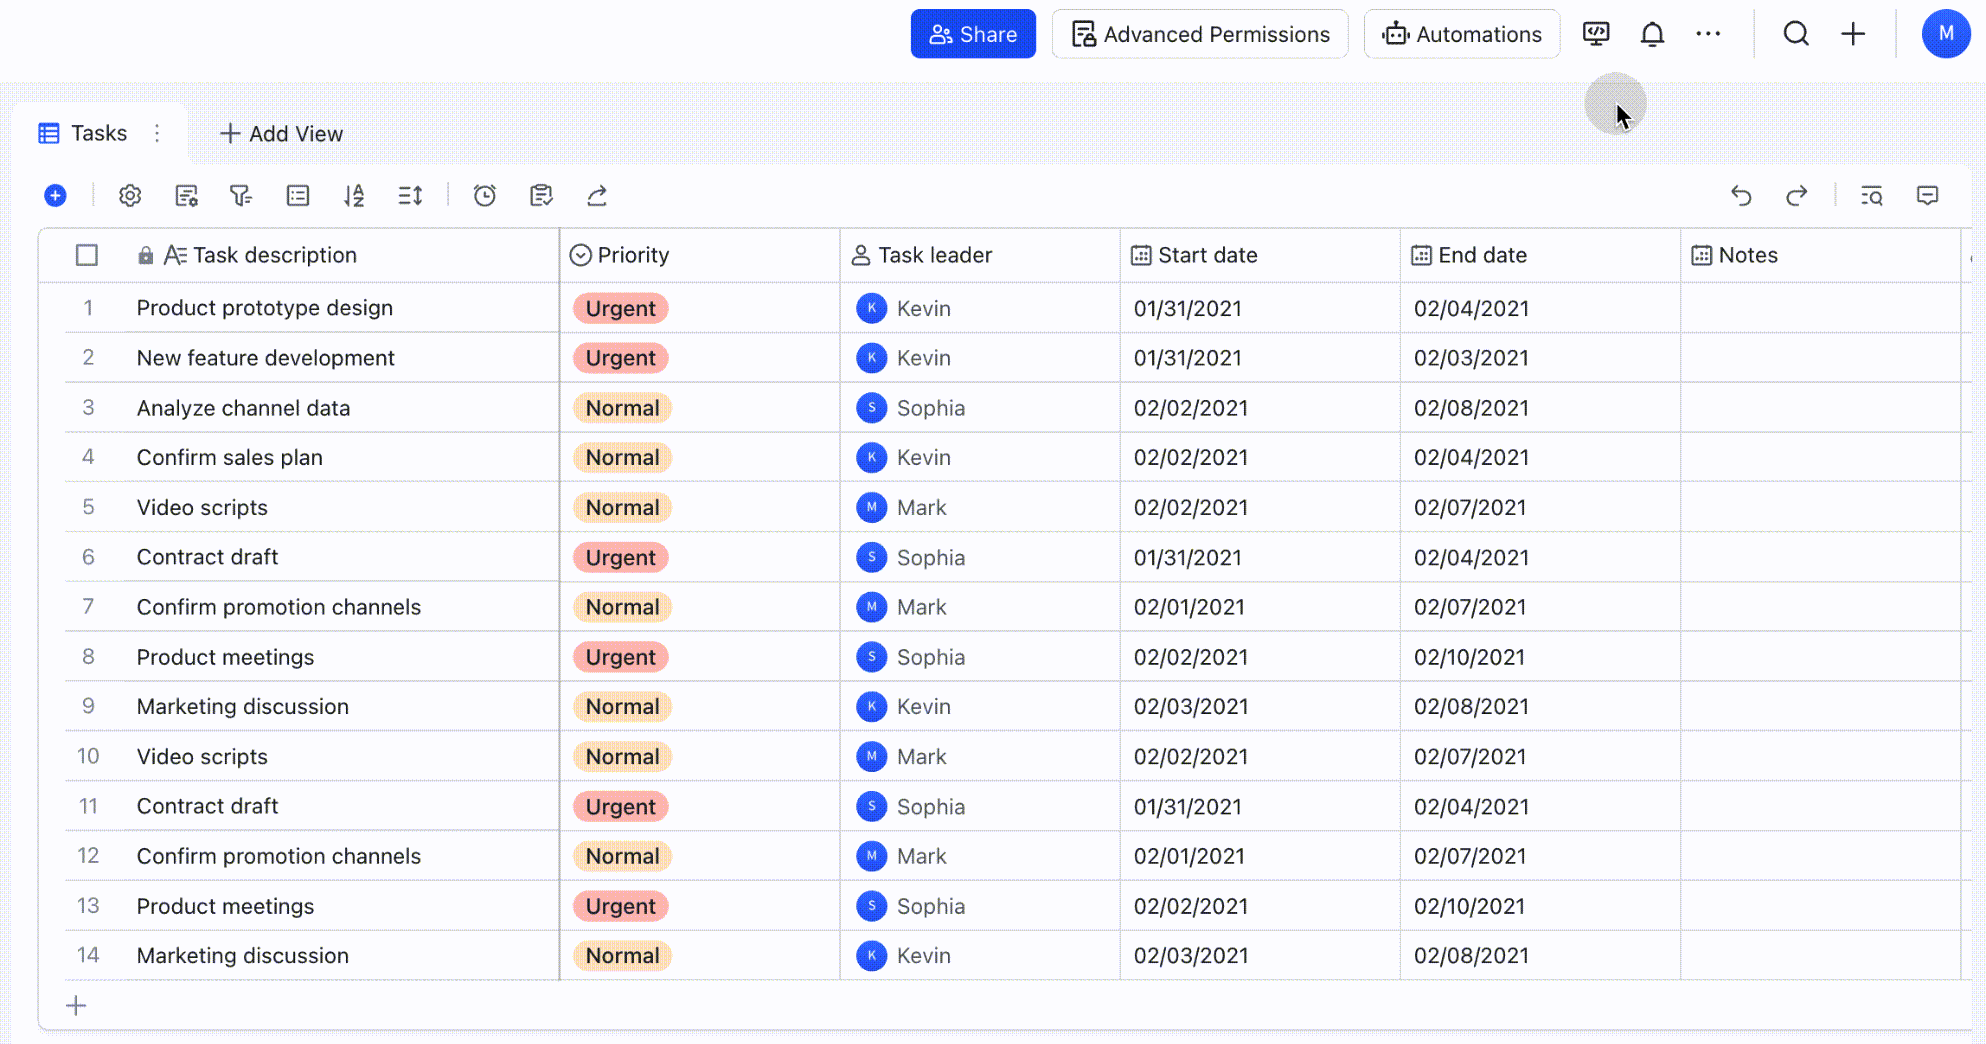Image resolution: width=1986 pixels, height=1044 pixels.
Task: Click the plus icon in top bar
Action: [x=1853, y=34]
